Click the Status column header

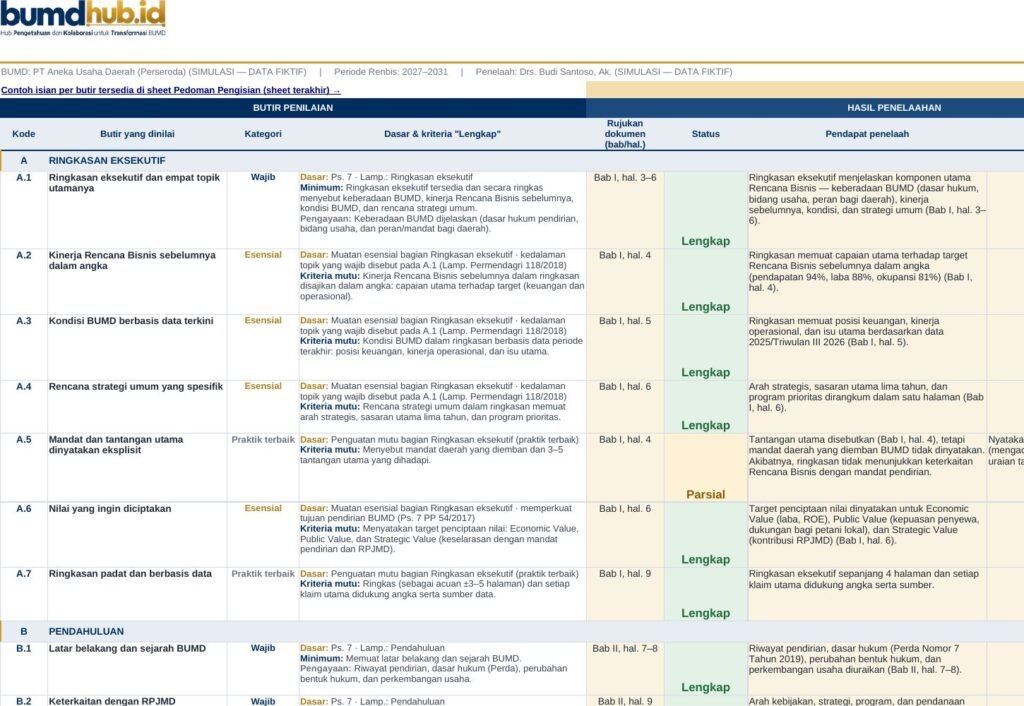705,134
